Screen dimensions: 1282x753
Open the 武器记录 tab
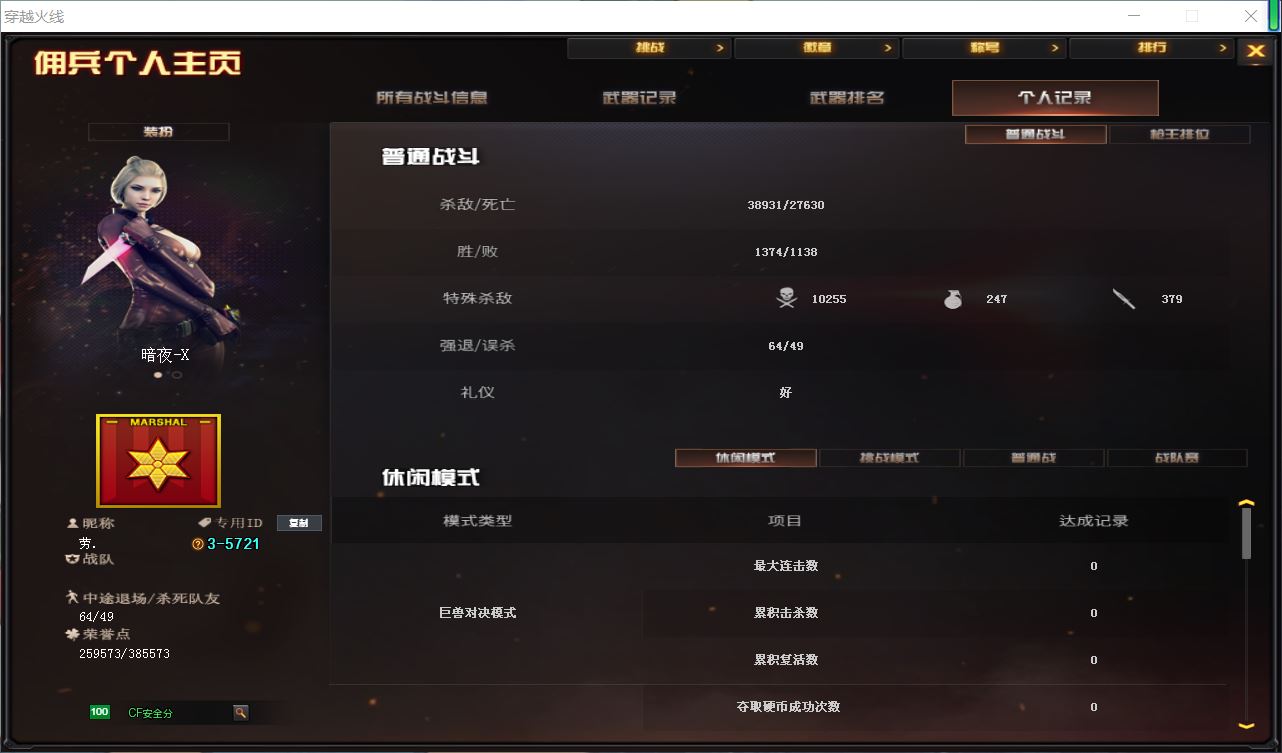[640, 98]
